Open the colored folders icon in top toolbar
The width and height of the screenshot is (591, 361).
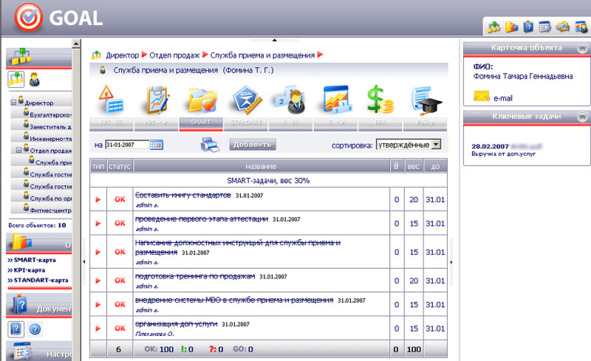(511, 27)
